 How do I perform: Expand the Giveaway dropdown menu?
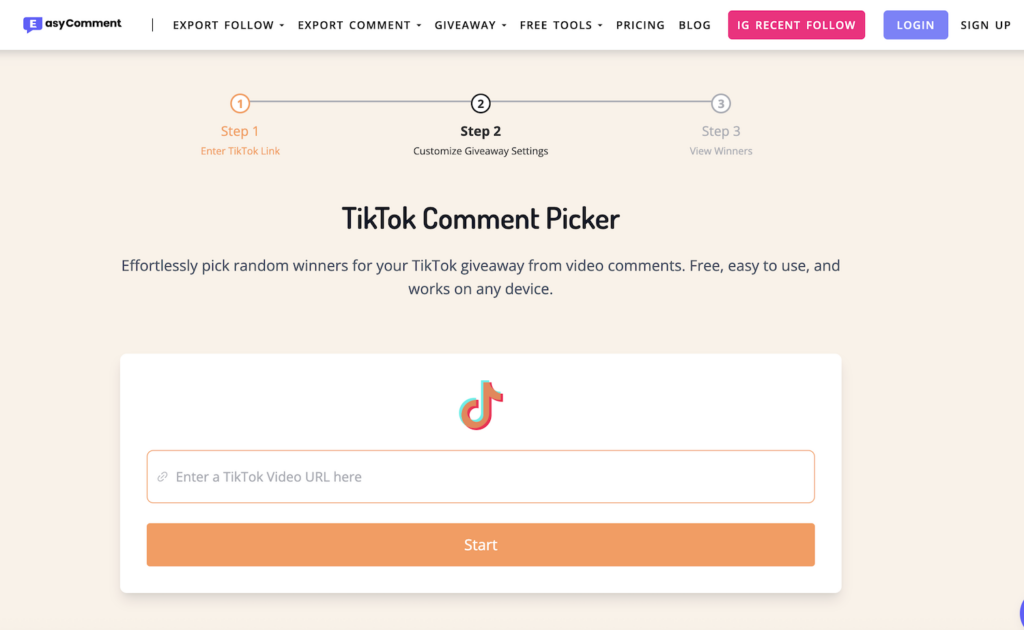(470, 25)
